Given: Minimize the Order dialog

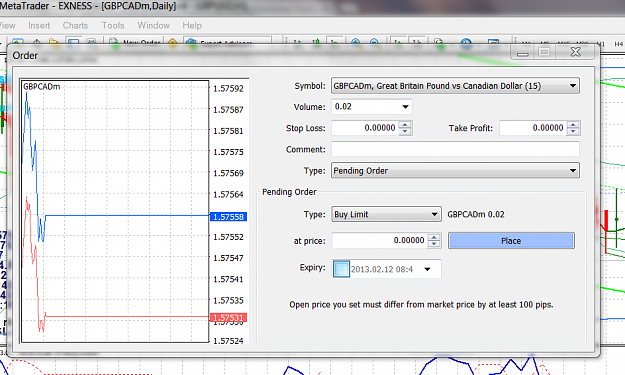Looking at the screenshot, I should click(x=523, y=52).
